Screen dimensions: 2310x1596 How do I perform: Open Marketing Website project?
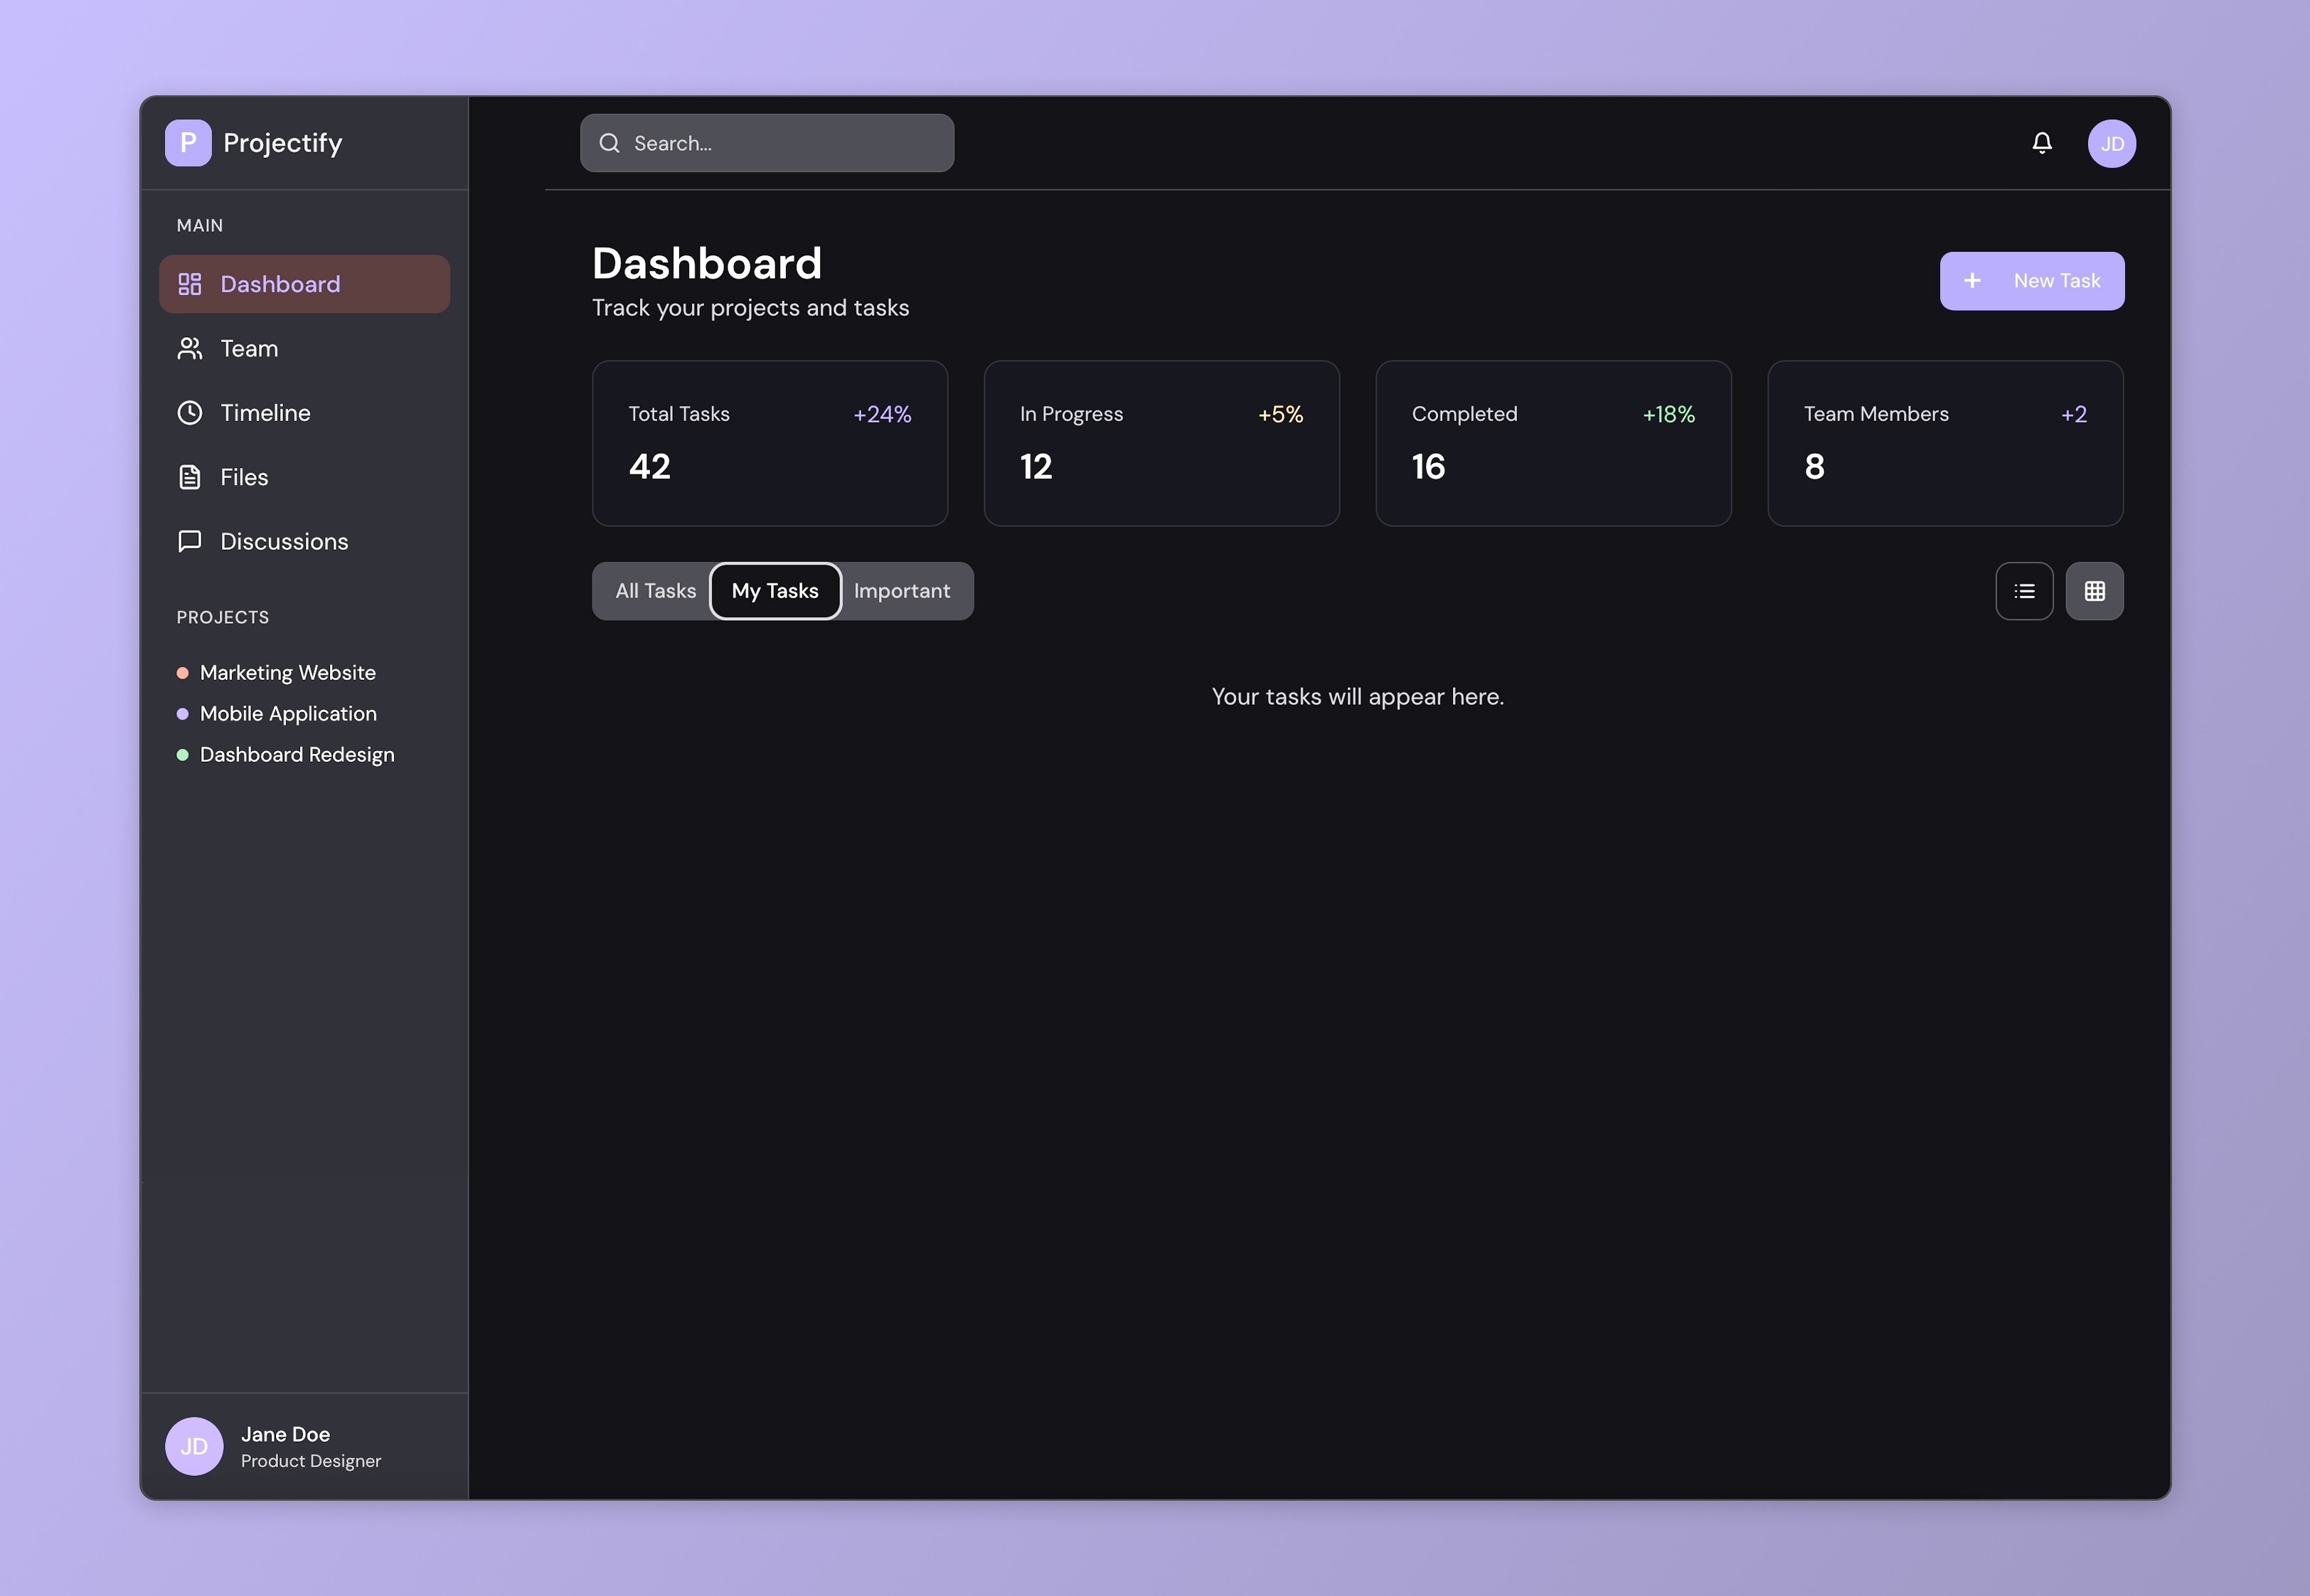(287, 673)
